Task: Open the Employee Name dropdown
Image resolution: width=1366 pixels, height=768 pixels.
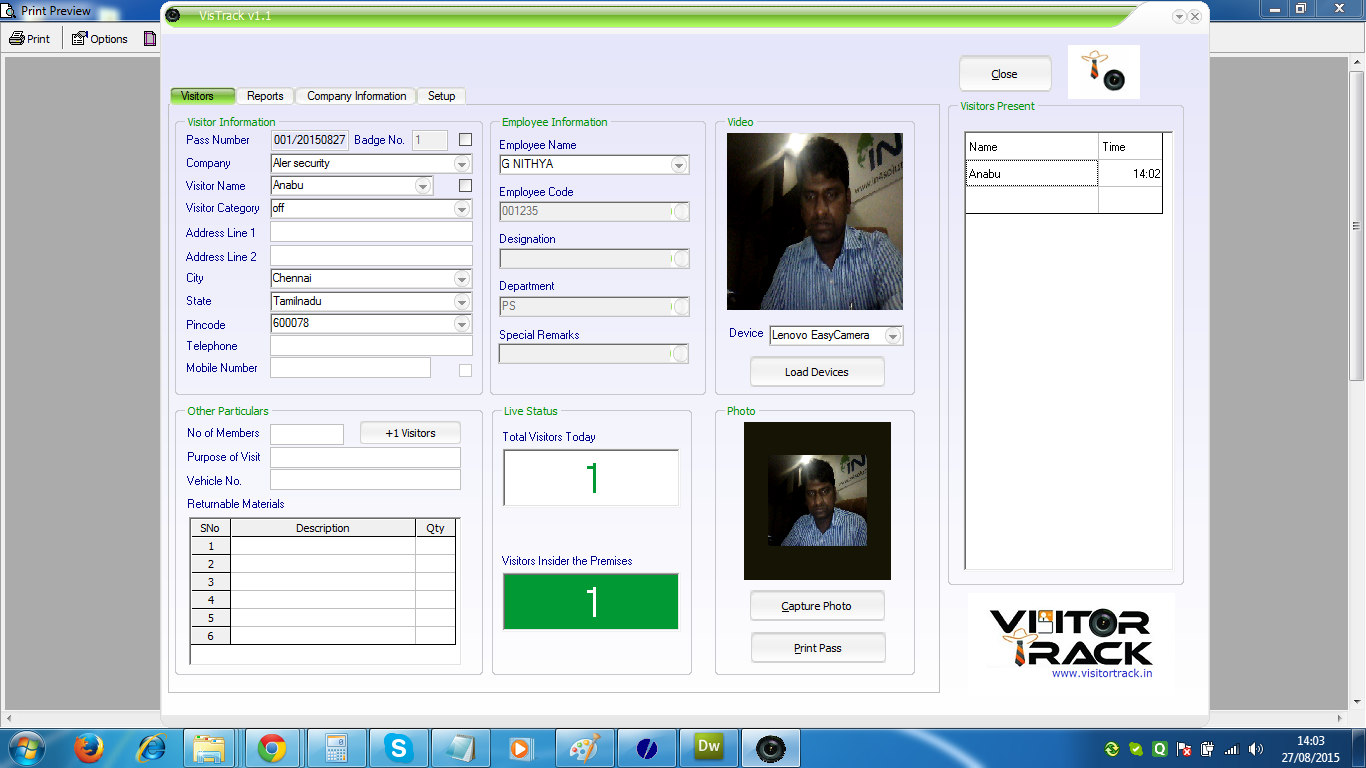Action: 679,165
